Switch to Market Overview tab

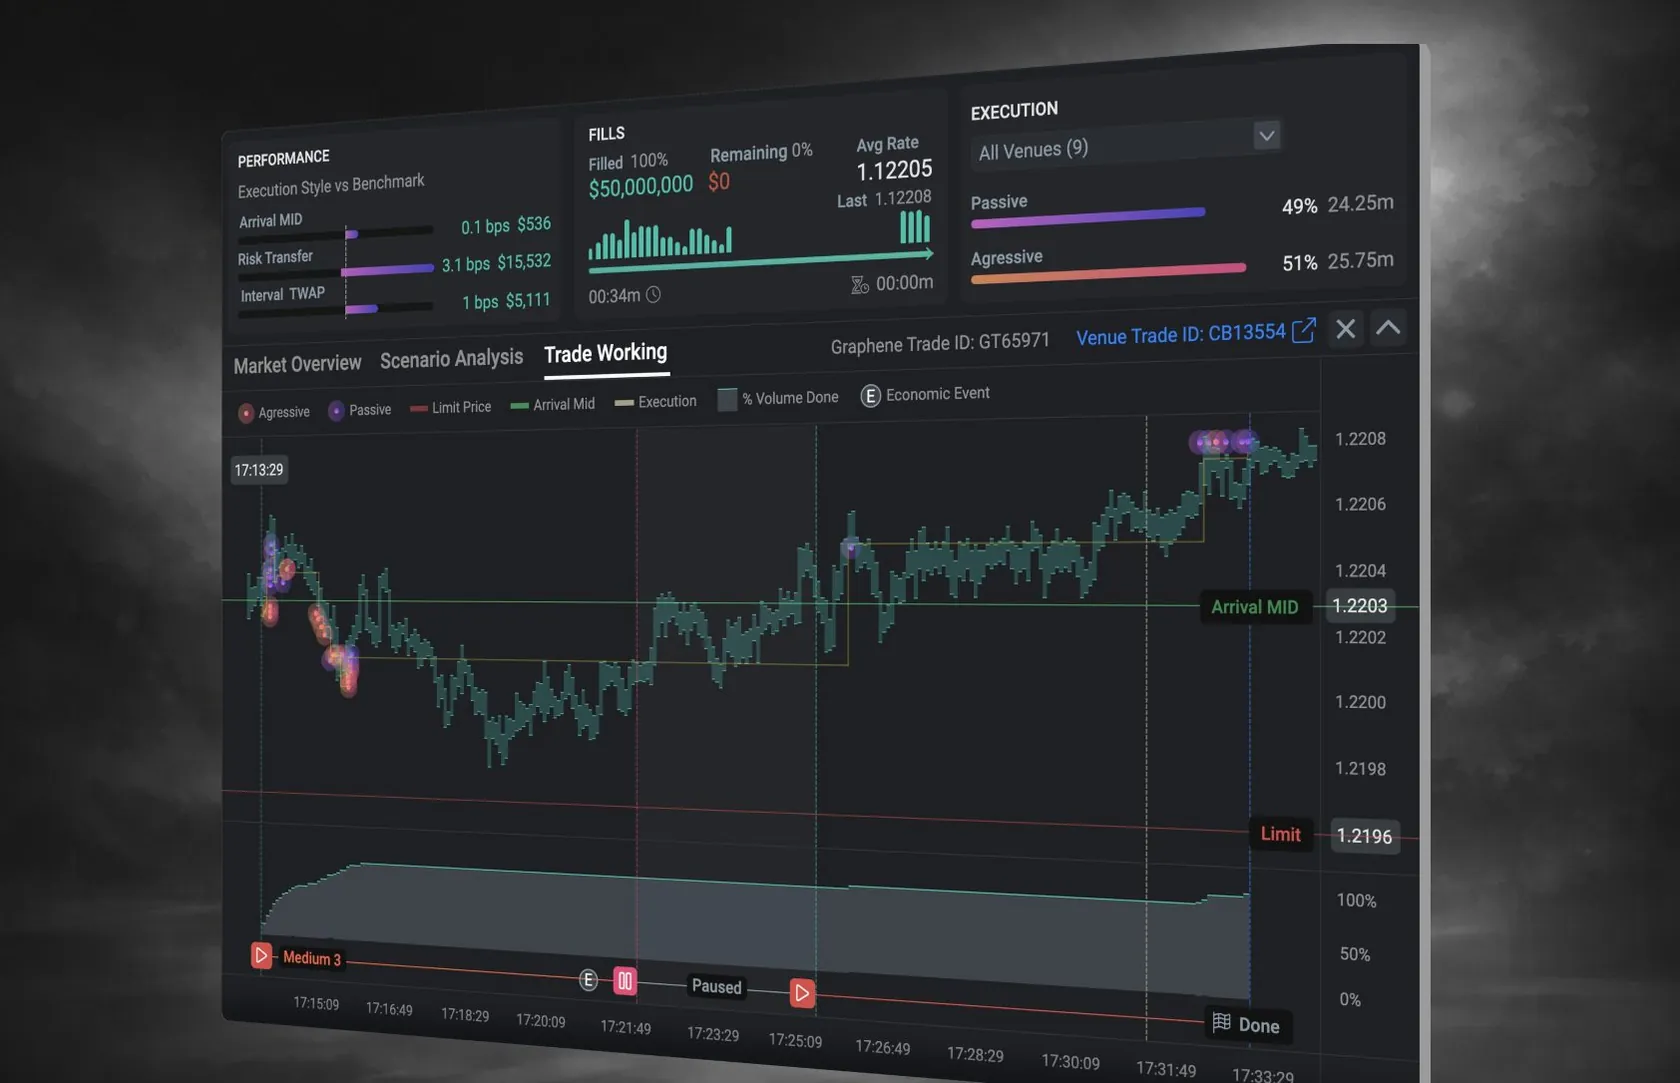[x=297, y=364]
